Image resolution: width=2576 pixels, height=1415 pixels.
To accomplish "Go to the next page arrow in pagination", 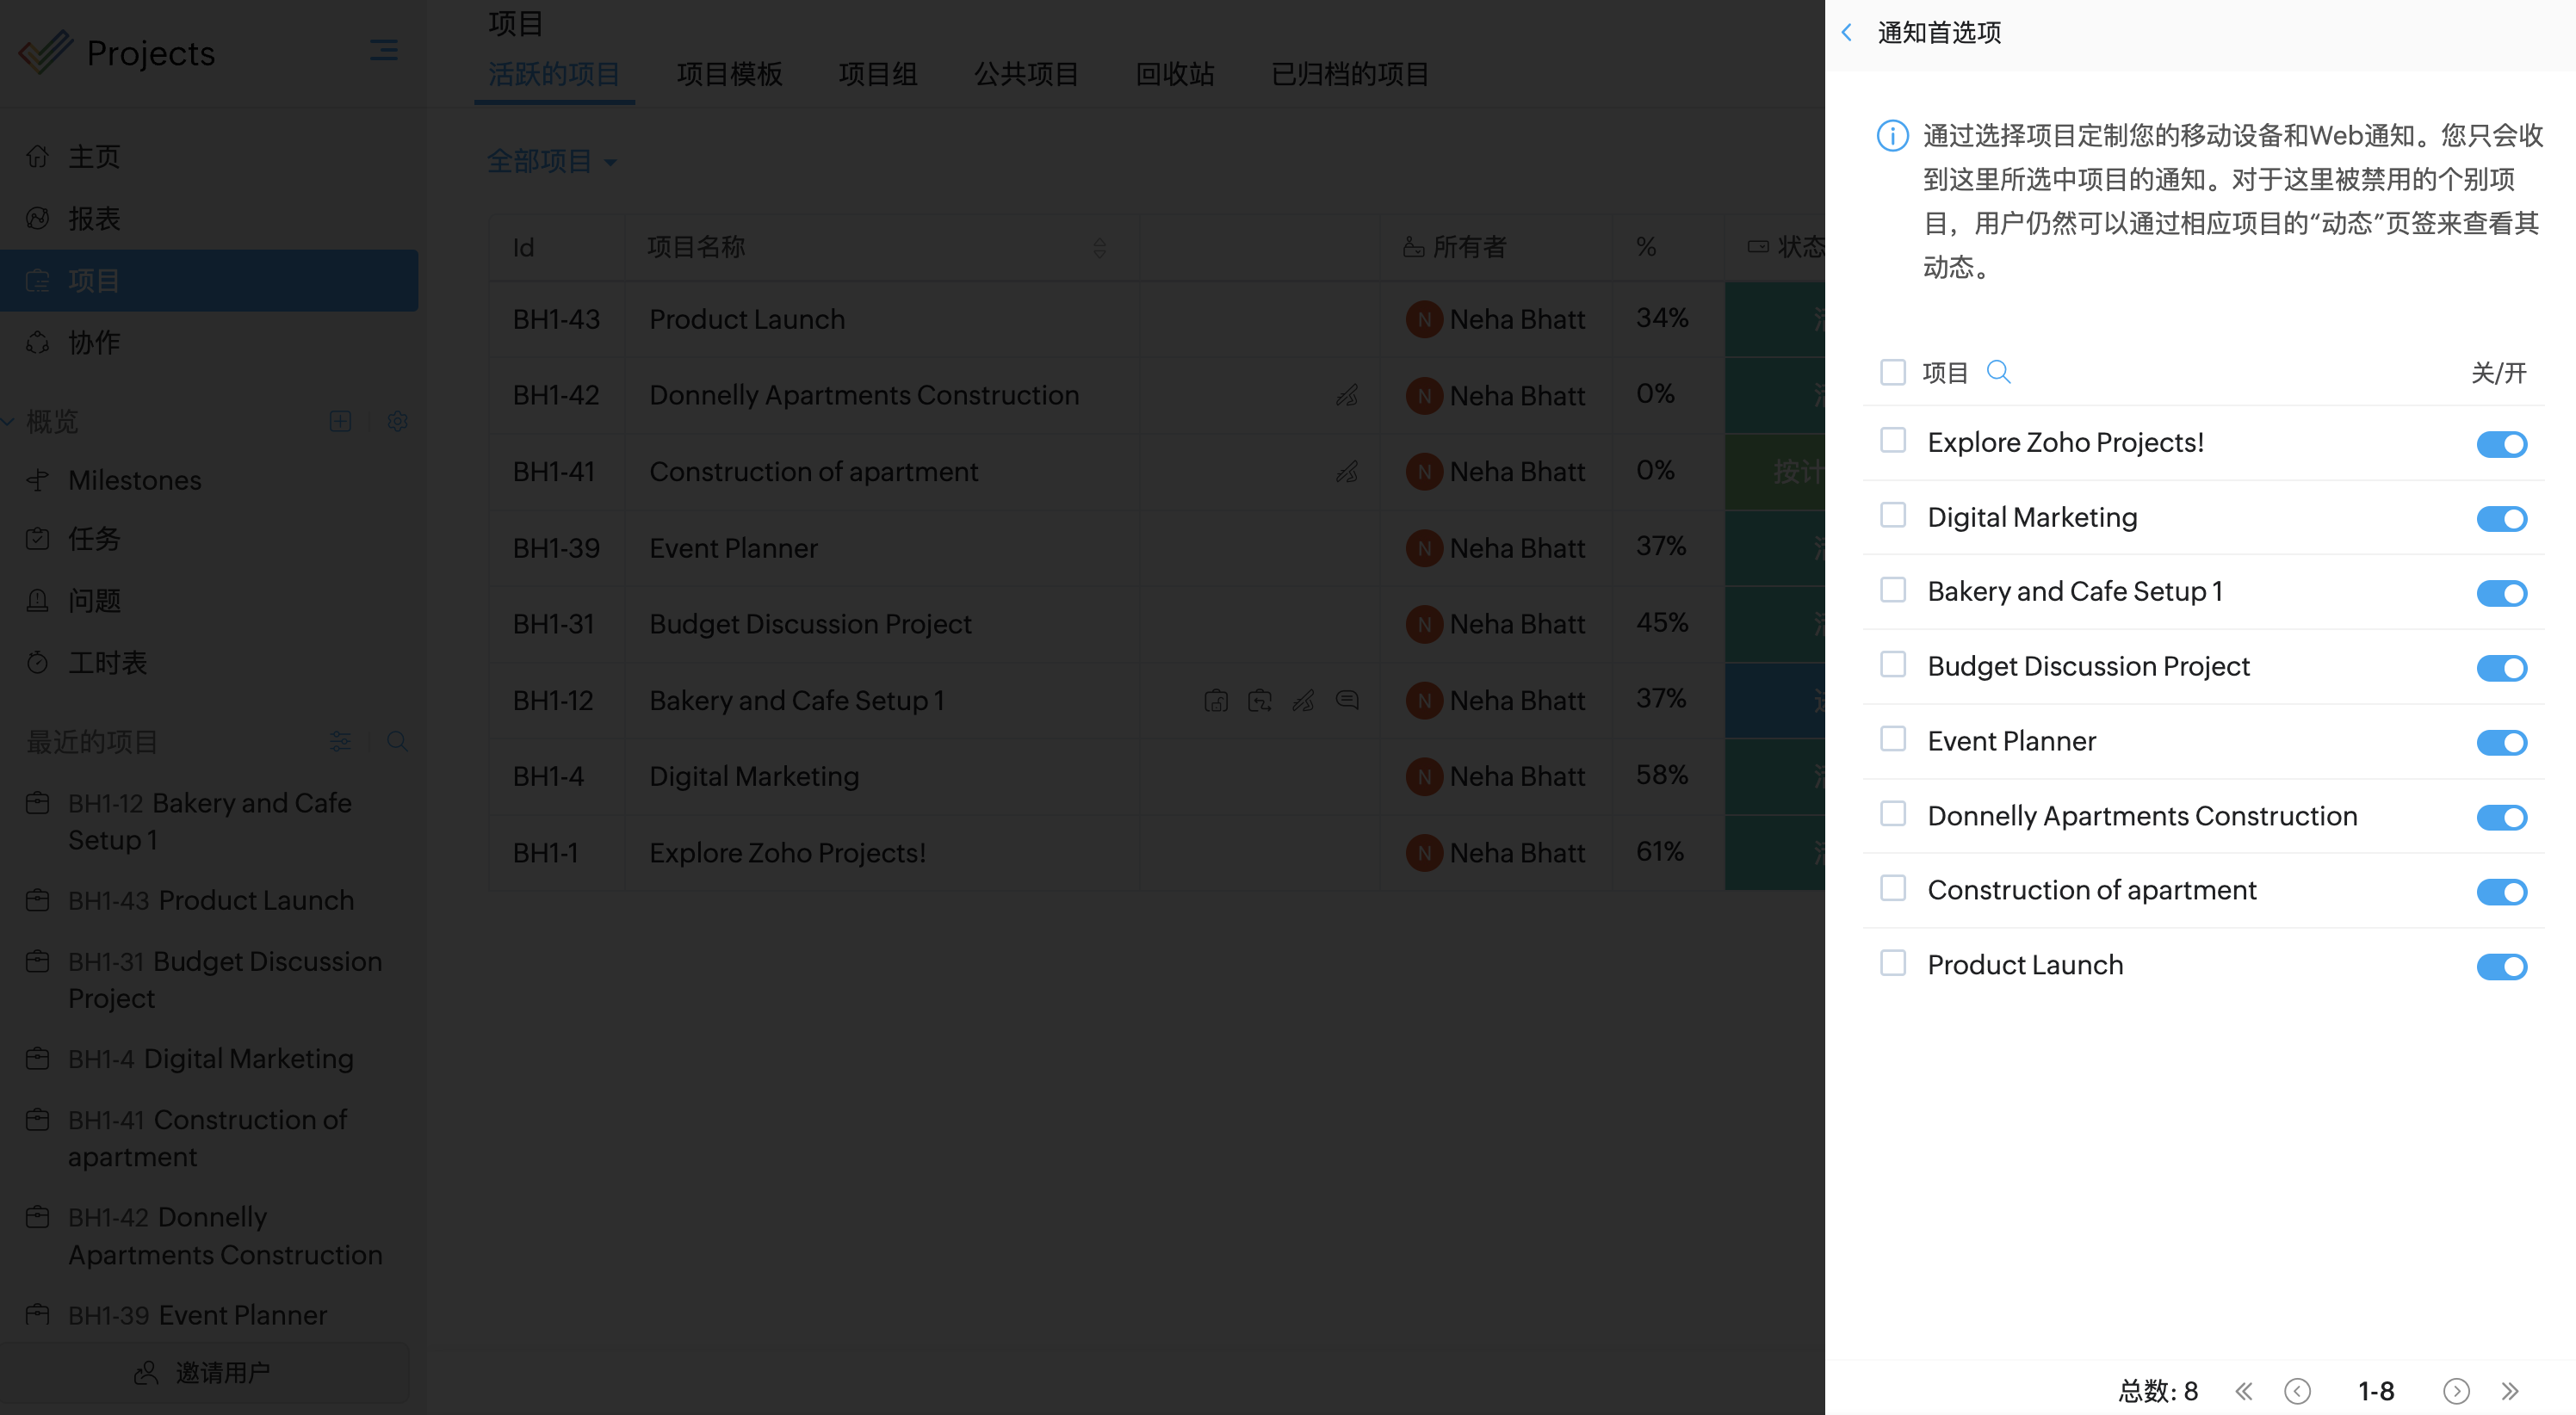I will (x=2456, y=1390).
